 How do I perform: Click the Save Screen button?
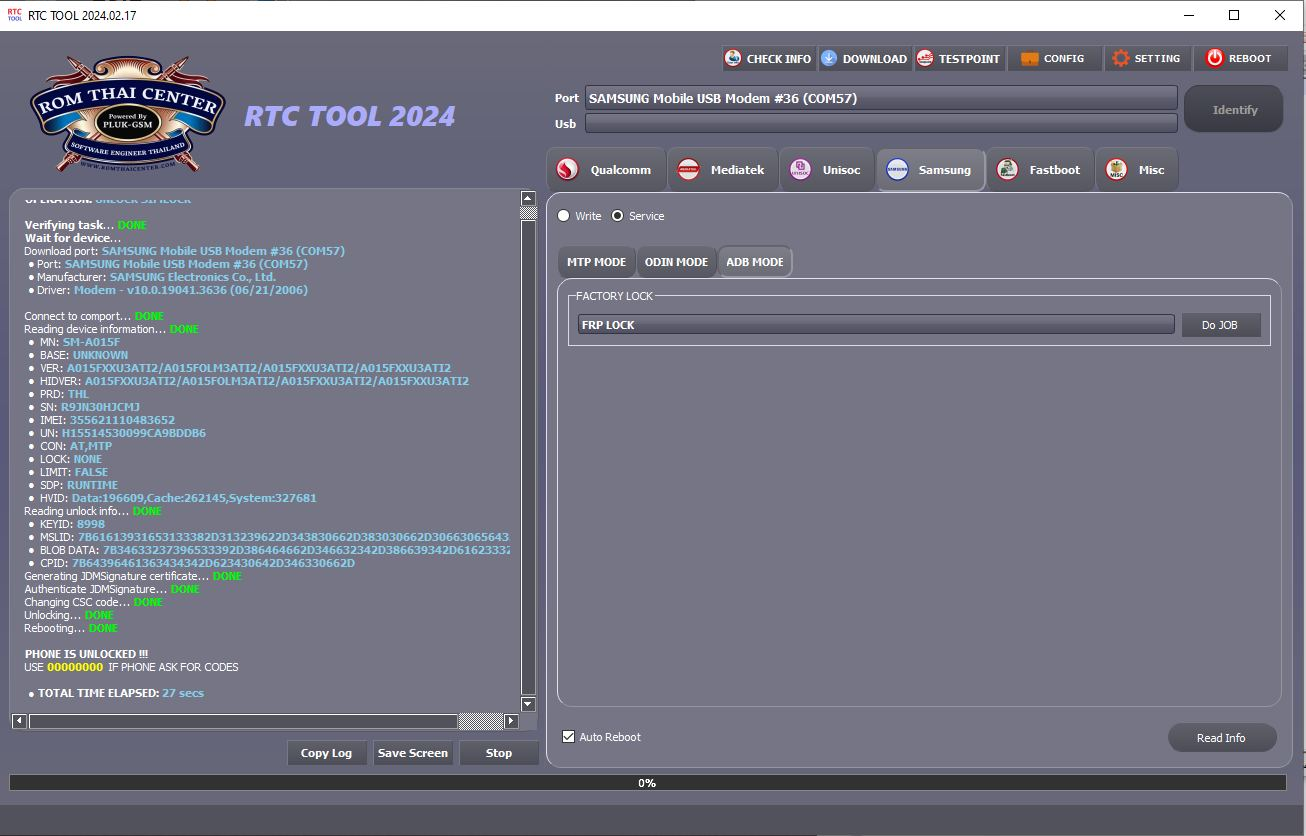point(413,753)
